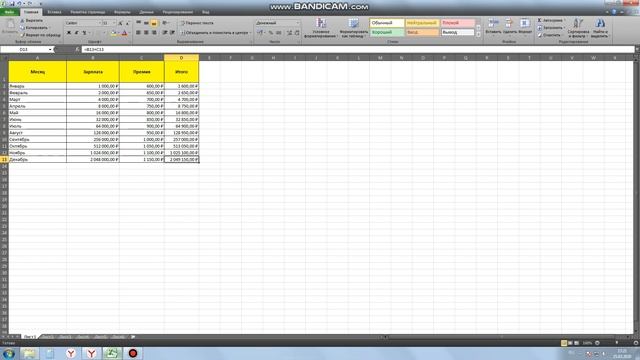Viewport: 640px width, 360px height.
Task: Increase the font size
Action: [120, 23]
